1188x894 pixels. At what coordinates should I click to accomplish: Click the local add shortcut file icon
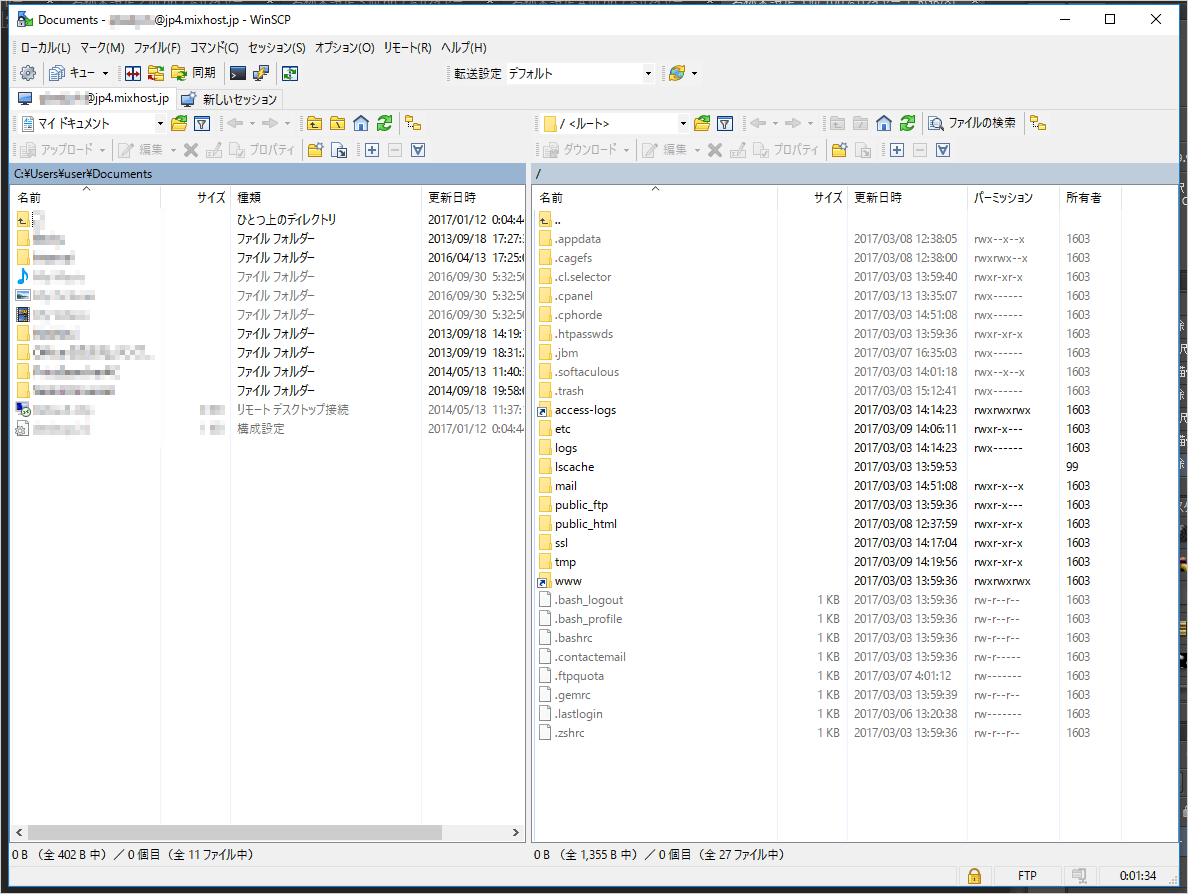pyautogui.click(x=339, y=150)
